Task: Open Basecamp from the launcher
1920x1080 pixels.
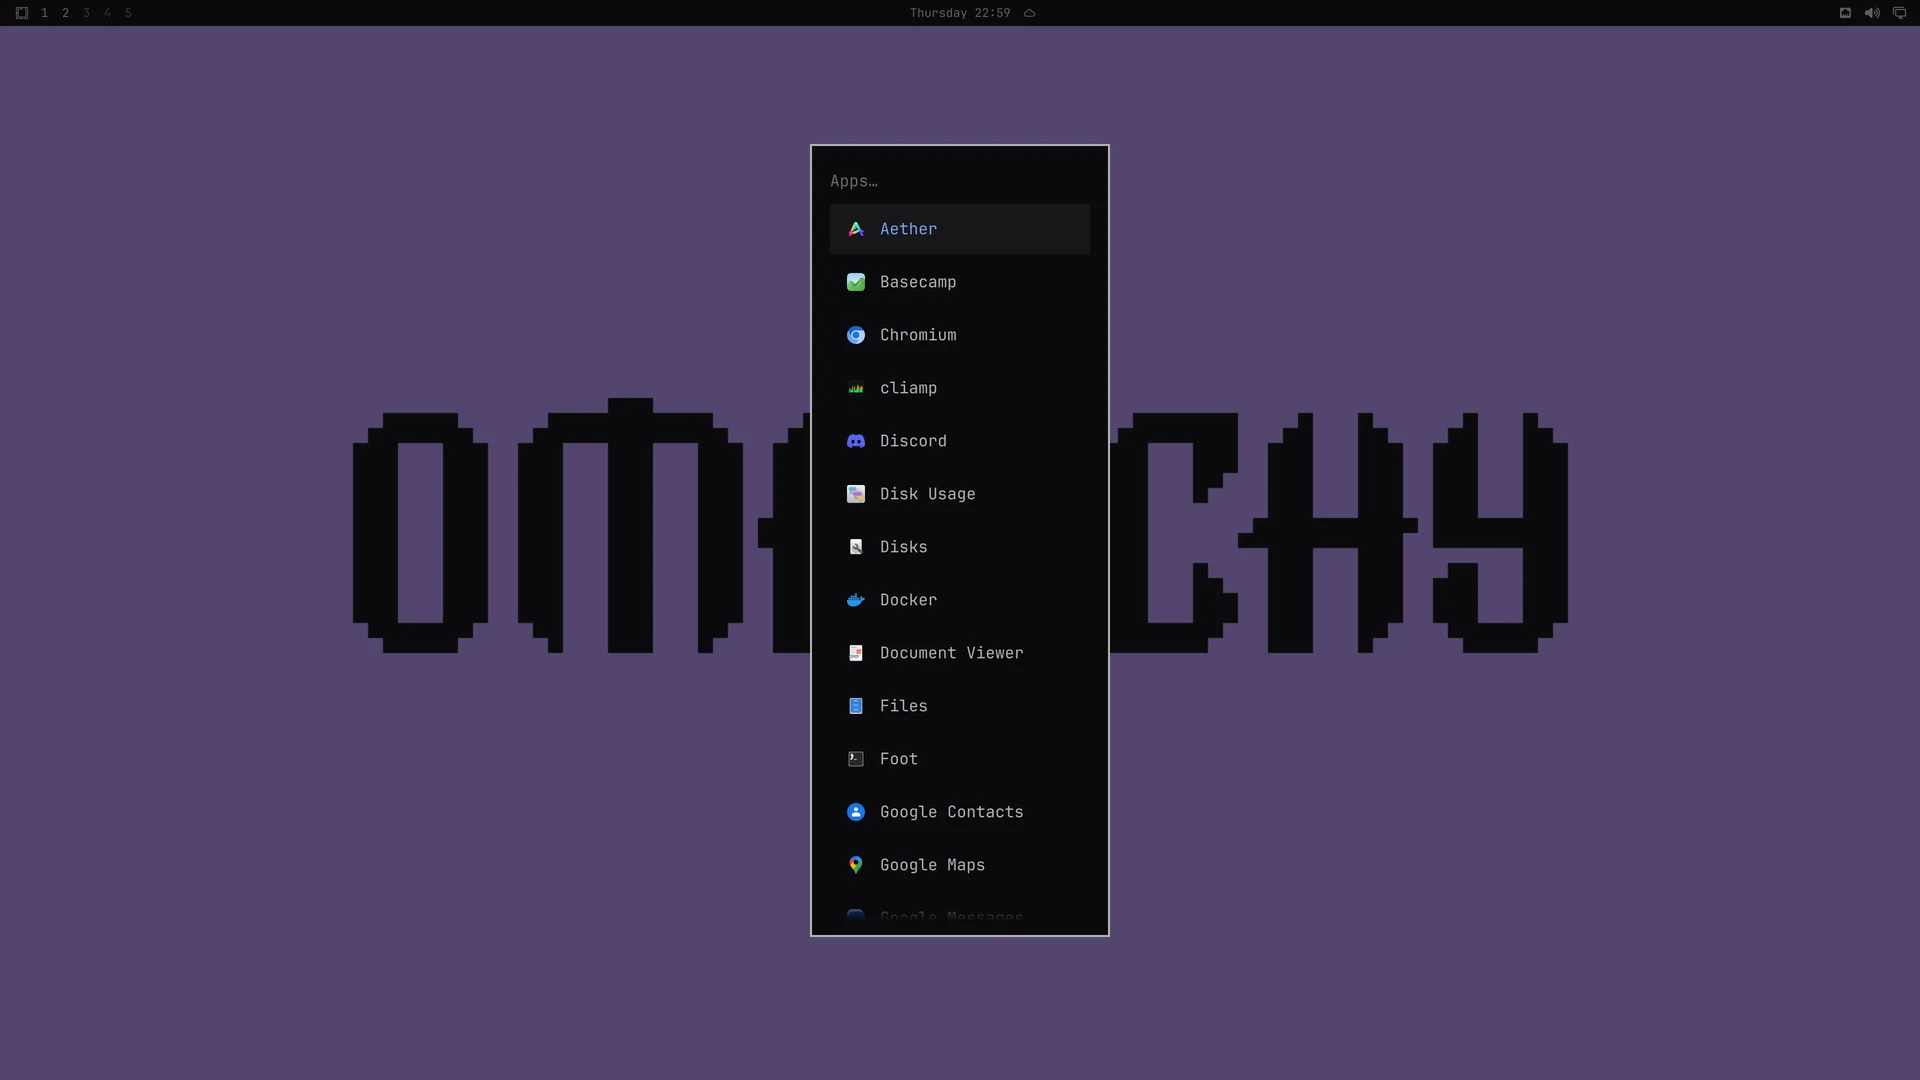Action: pos(959,282)
